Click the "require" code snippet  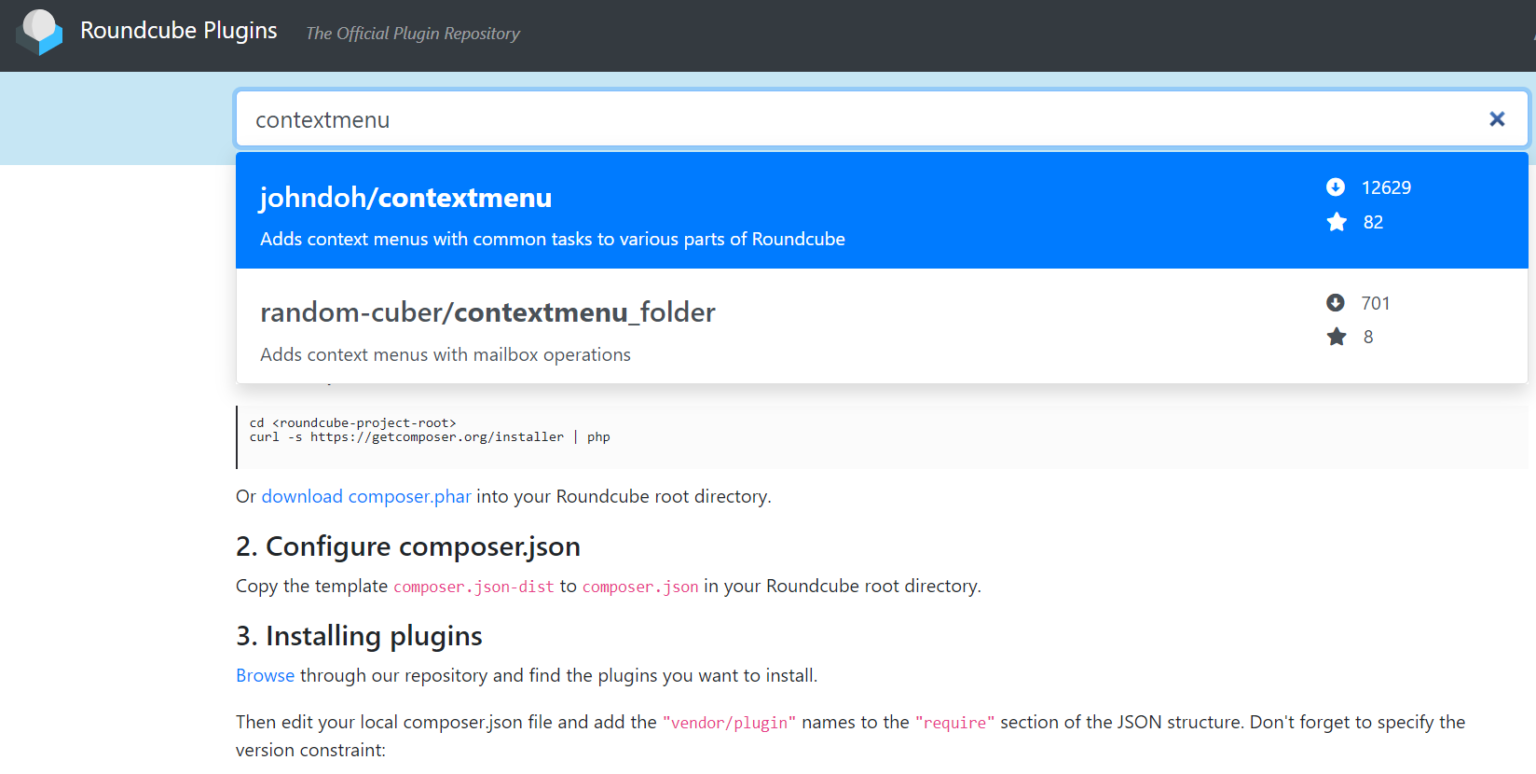(x=955, y=723)
